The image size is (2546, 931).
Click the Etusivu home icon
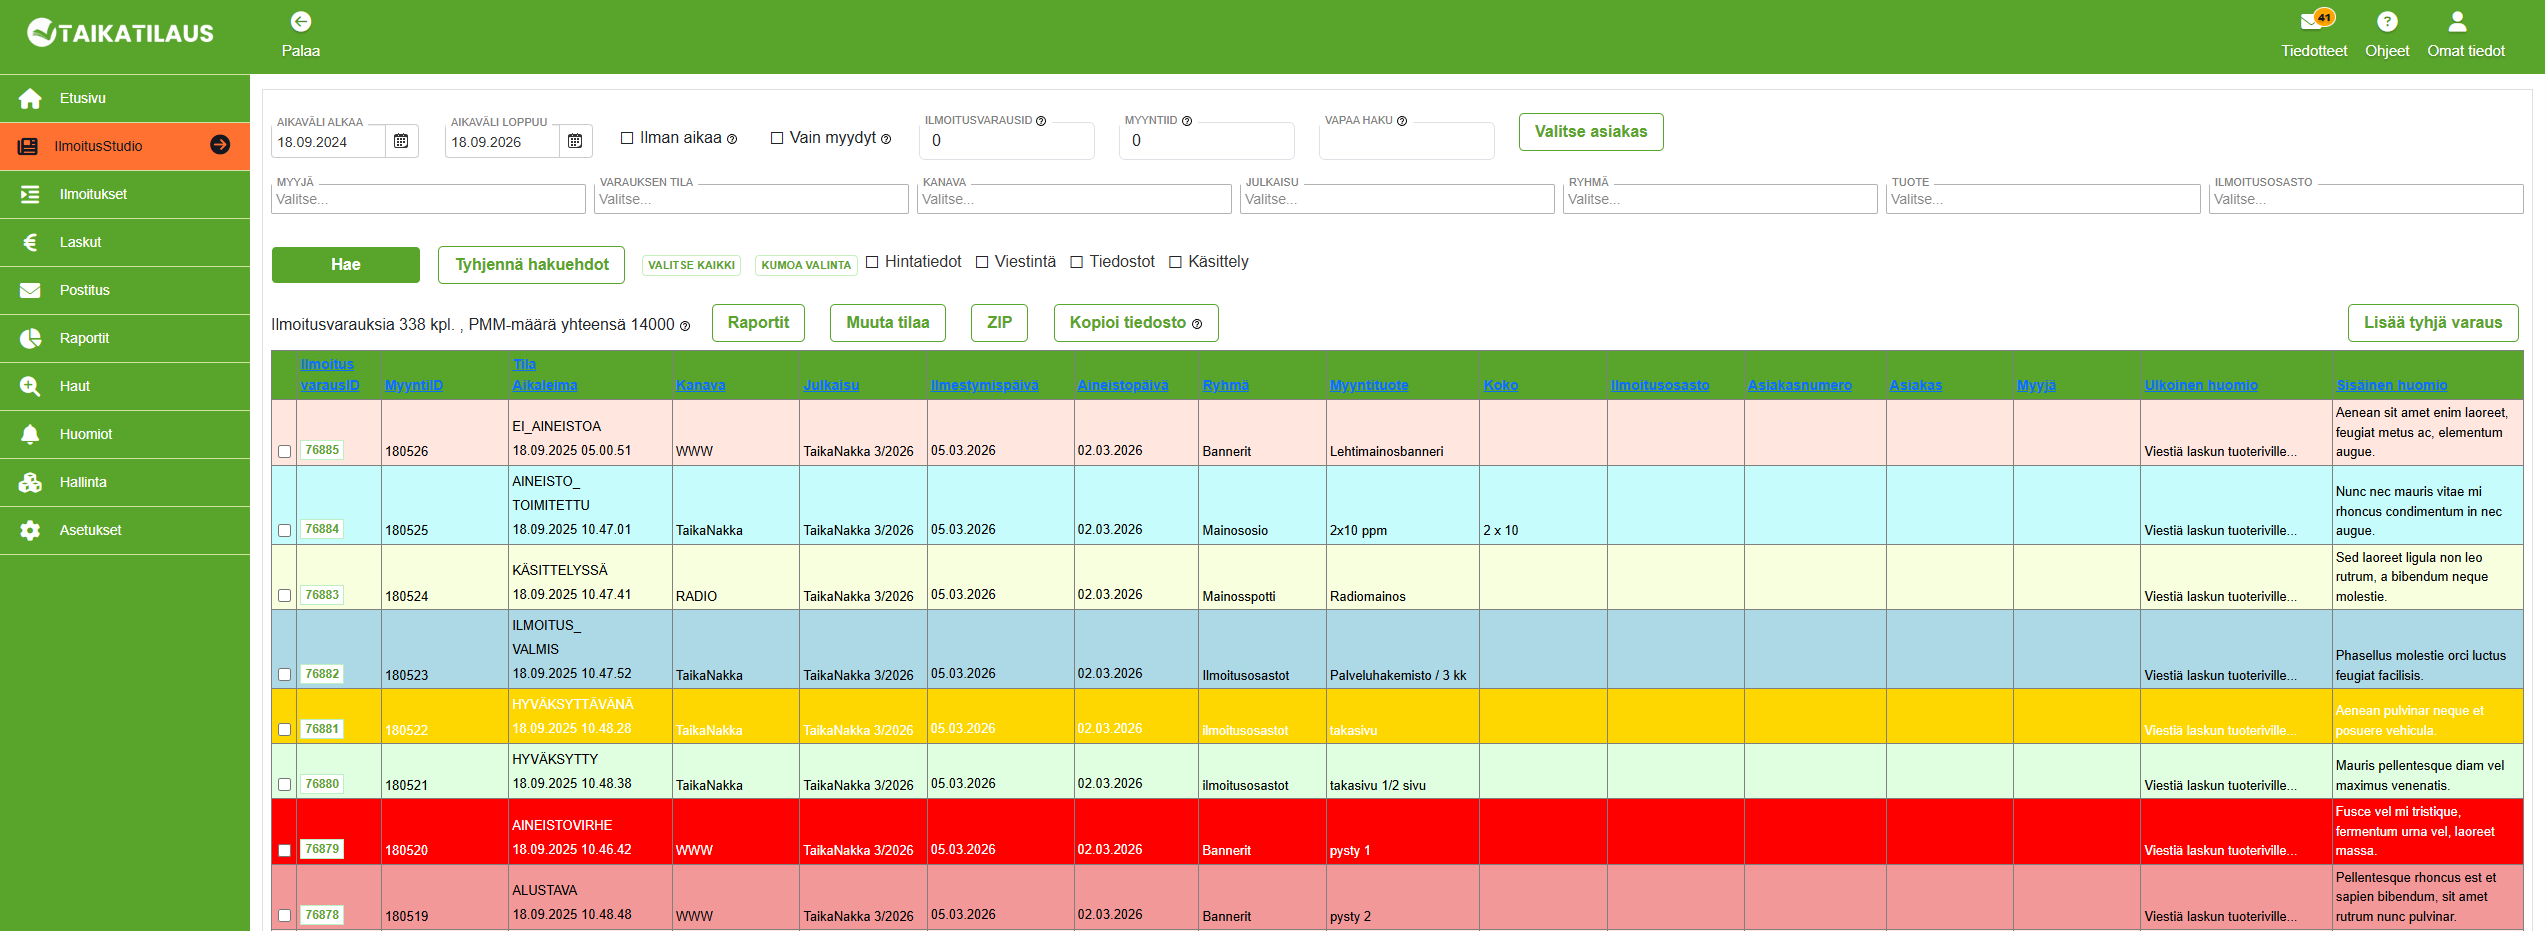[x=31, y=99]
